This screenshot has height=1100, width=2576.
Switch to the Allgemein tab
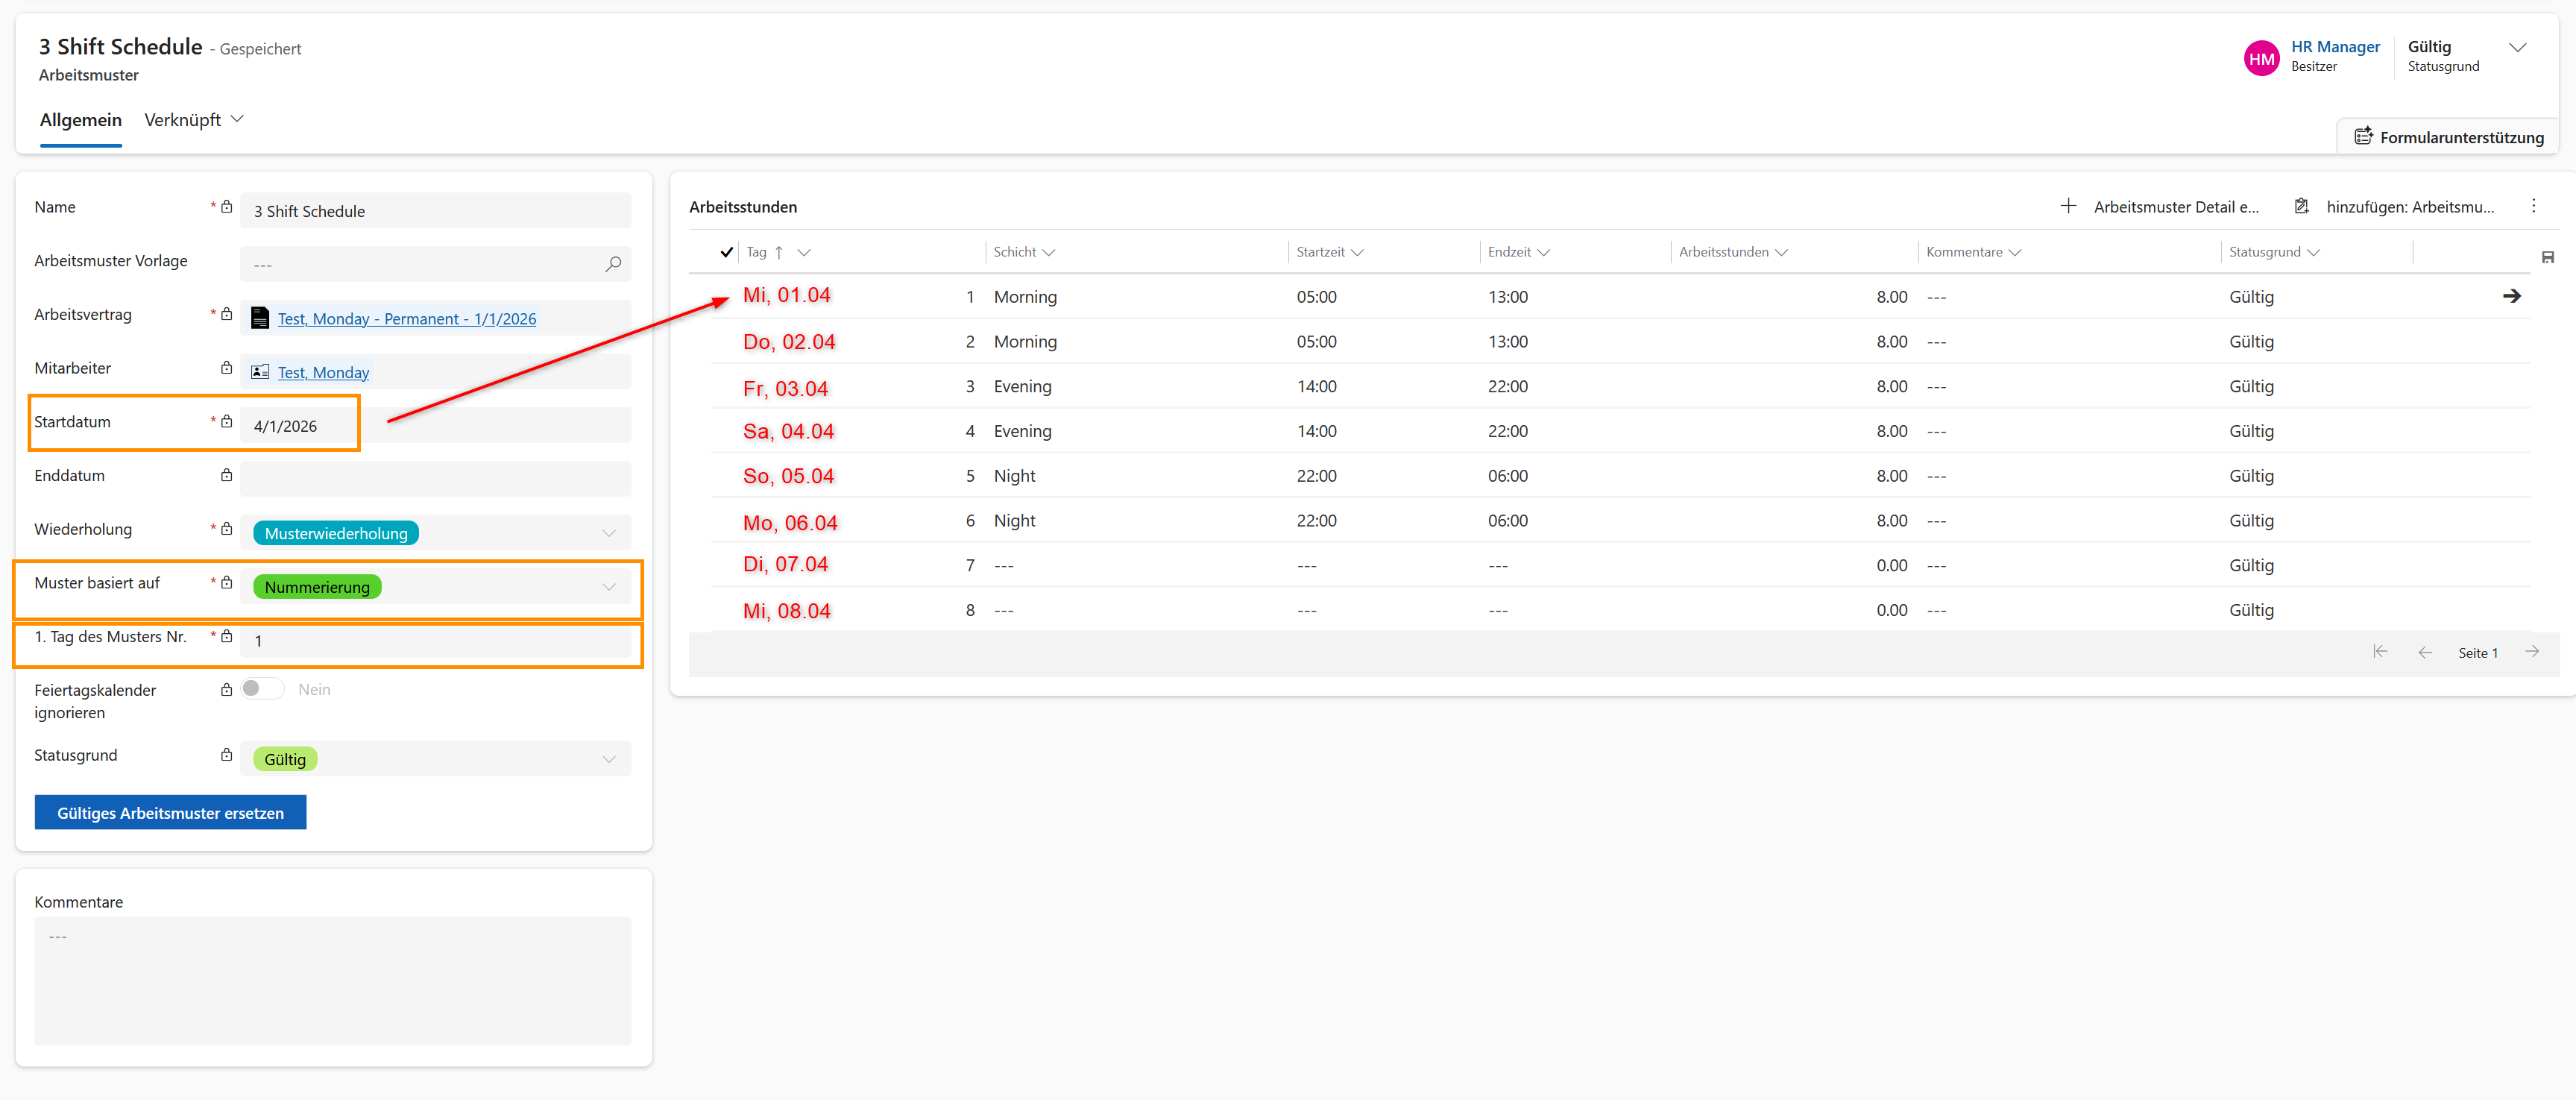coord(80,120)
